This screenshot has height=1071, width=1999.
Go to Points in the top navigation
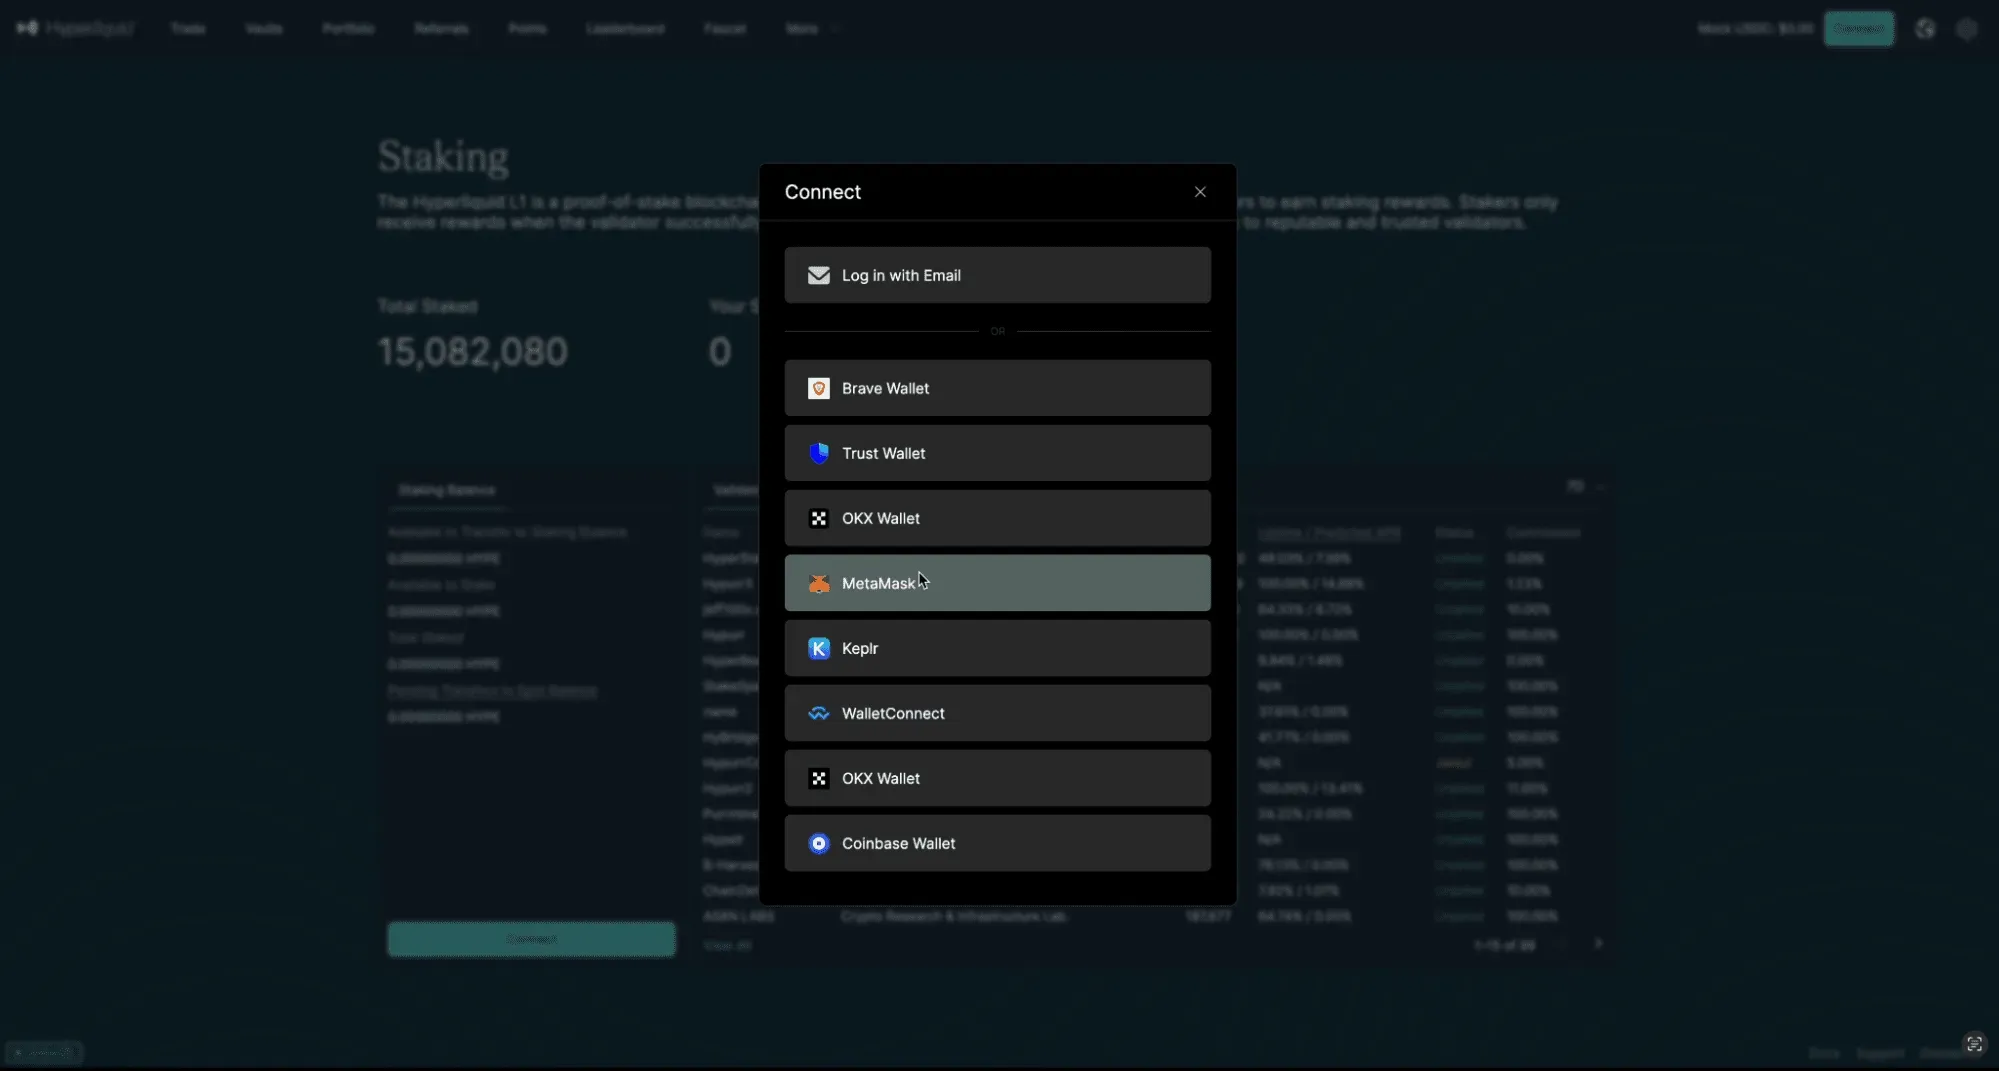click(527, 29)
